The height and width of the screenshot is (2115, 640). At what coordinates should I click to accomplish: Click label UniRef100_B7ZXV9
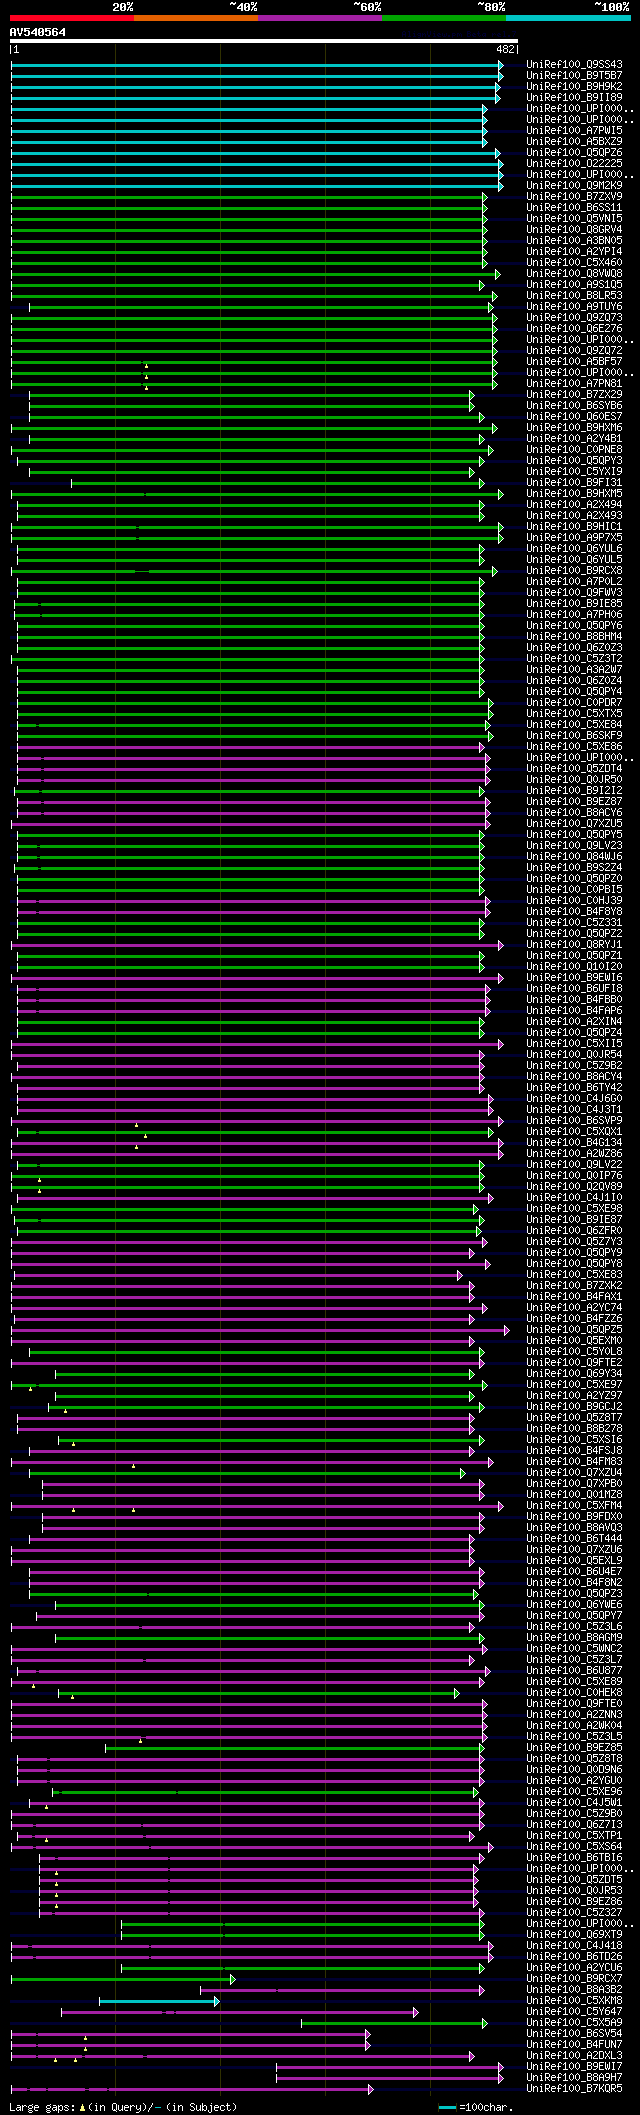pos(574,197)
